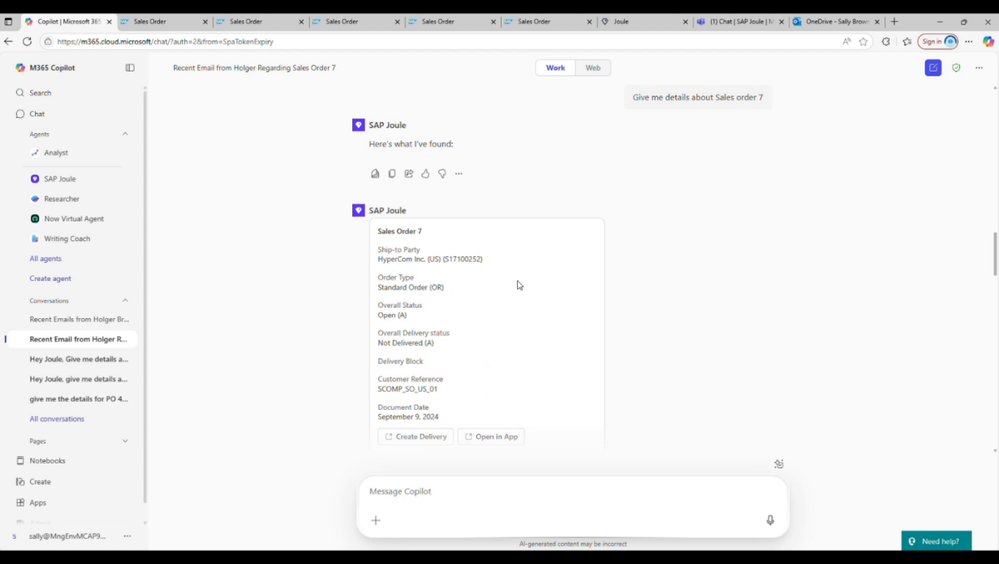Collapse the sidebar with the panel toggle icon
Viewport: 999px width, 564px height.
click(x=130, y=68)
